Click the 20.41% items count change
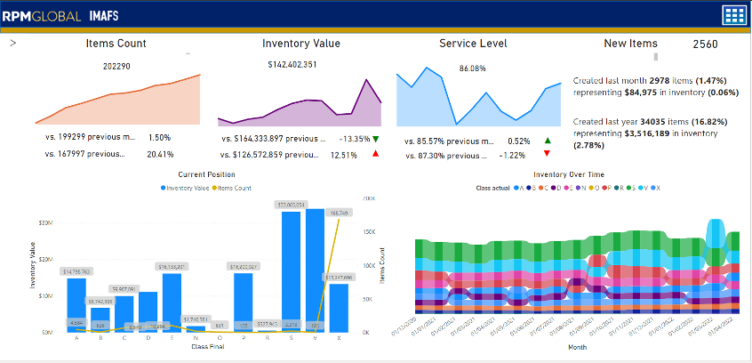This screenshot has width=752, height=363. (160, 154)
